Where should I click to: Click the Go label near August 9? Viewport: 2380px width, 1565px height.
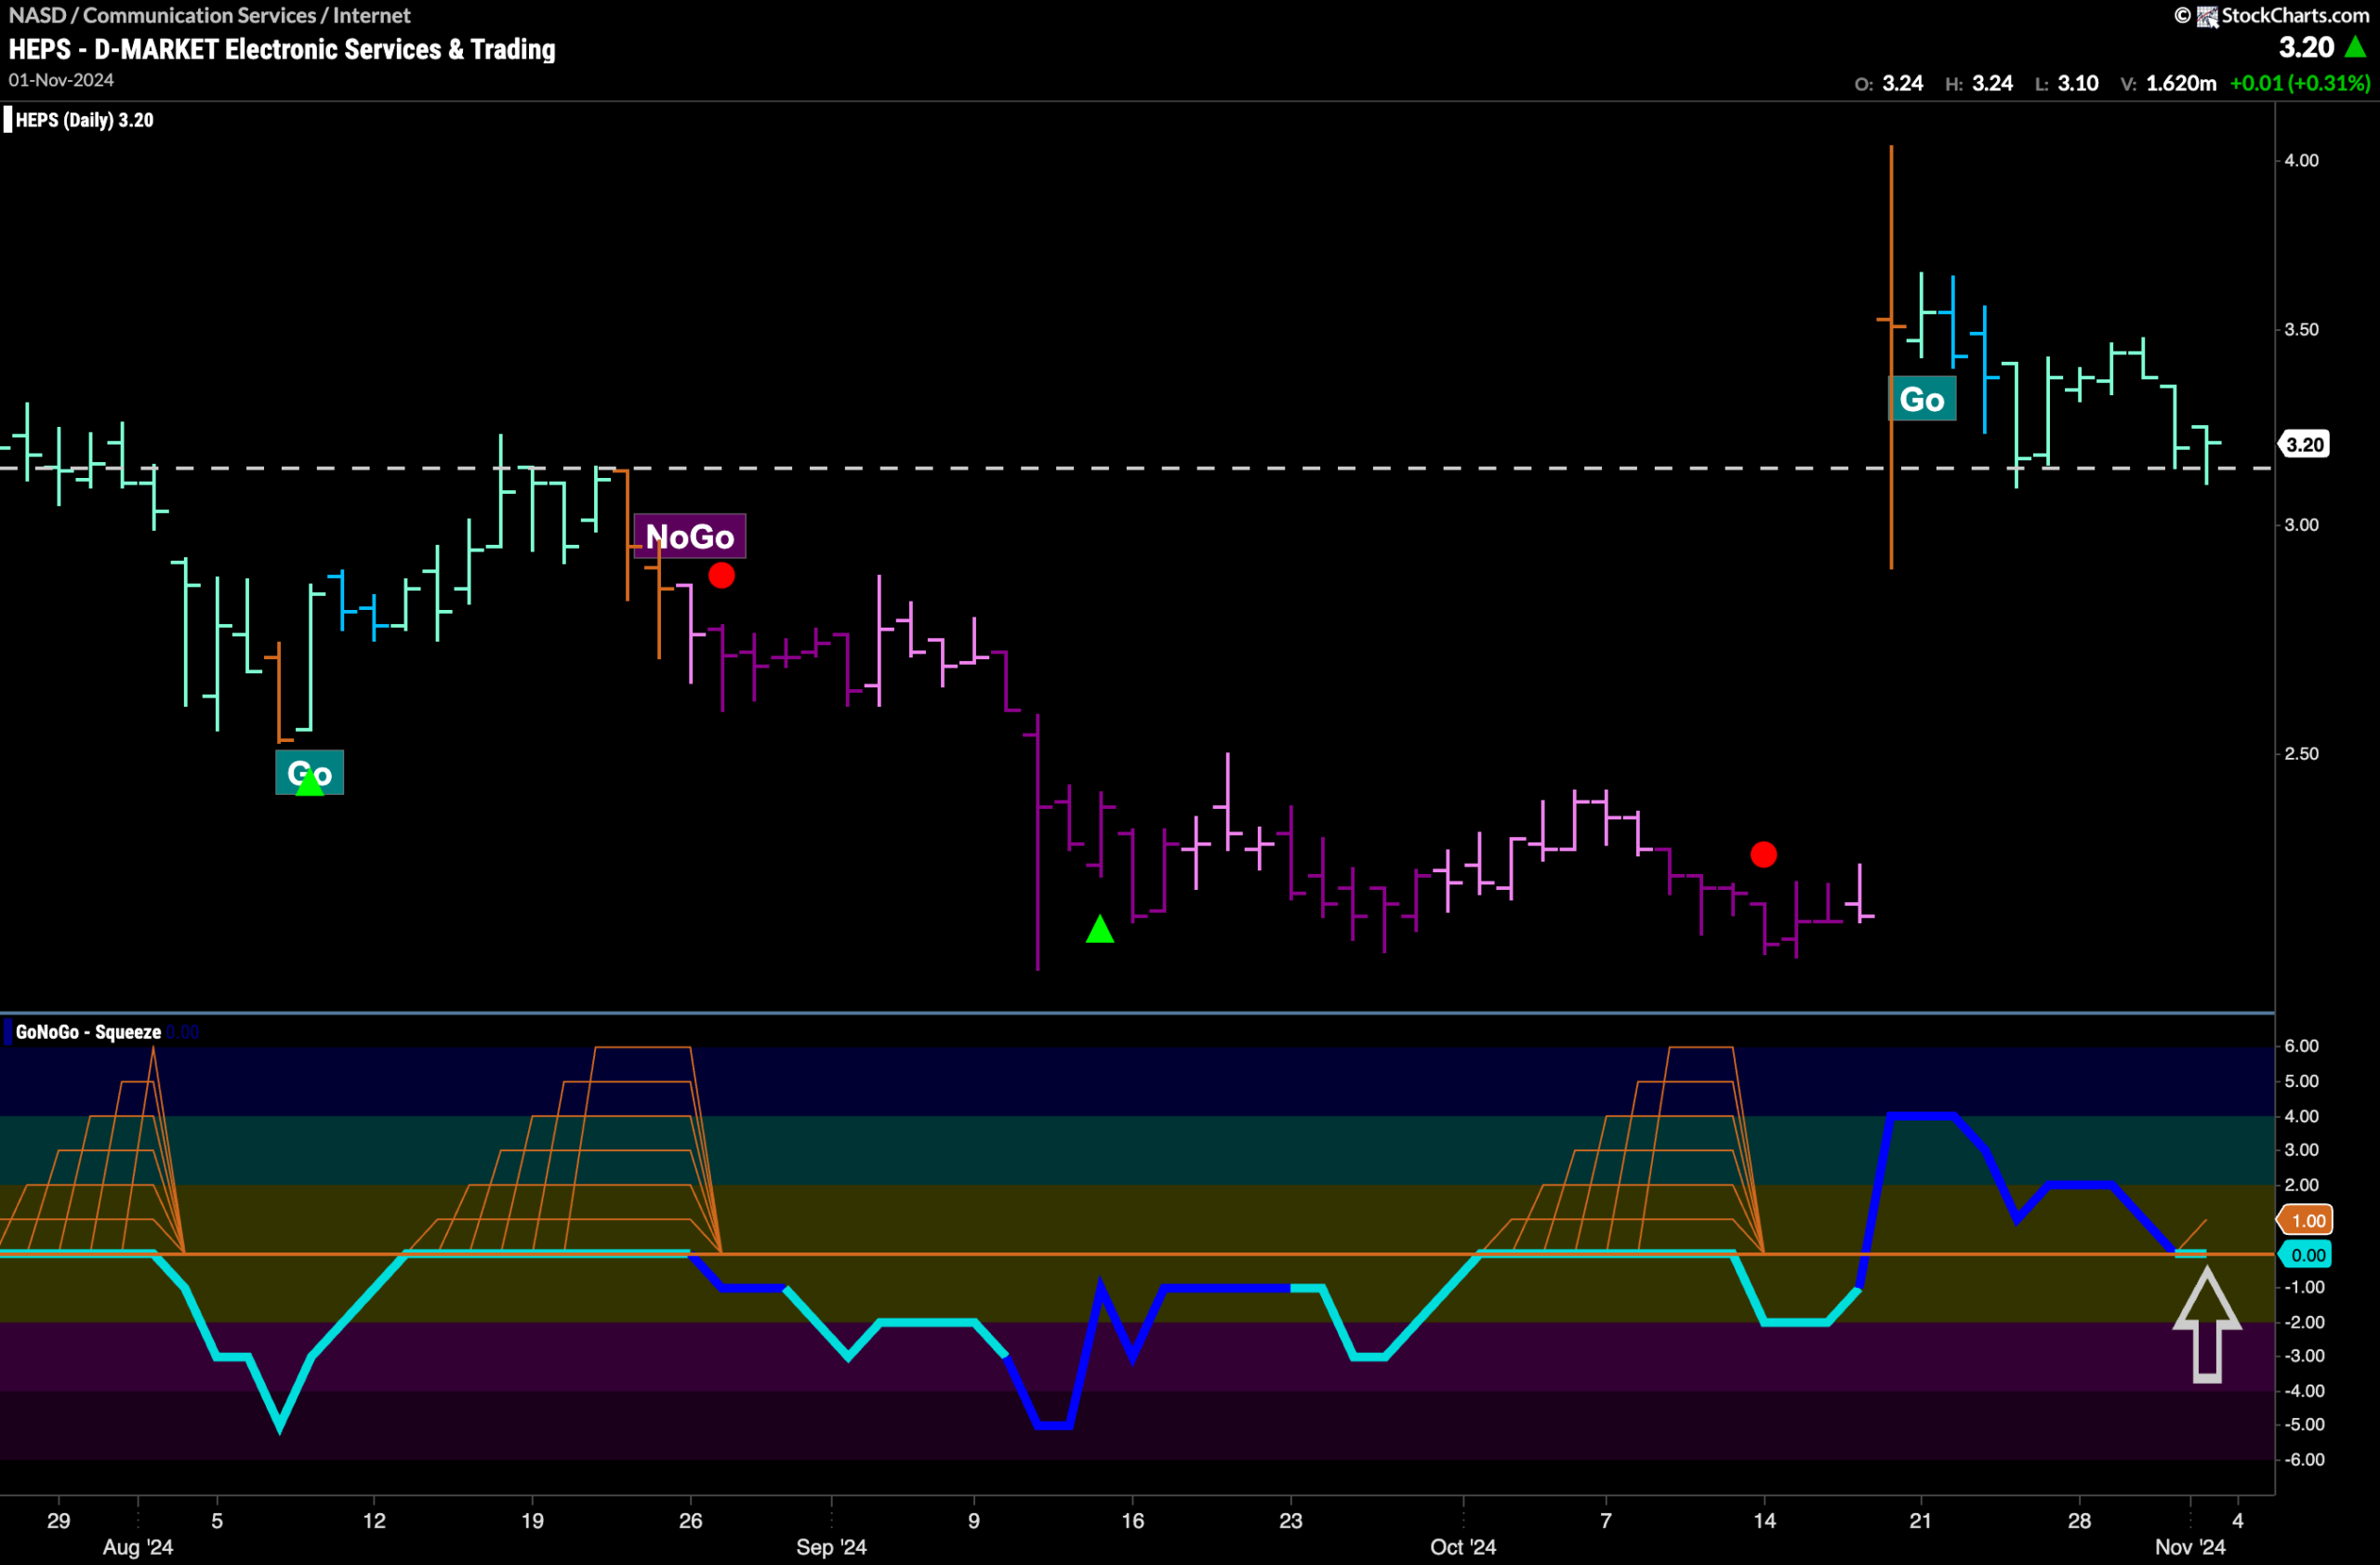(x=309, y=772)
